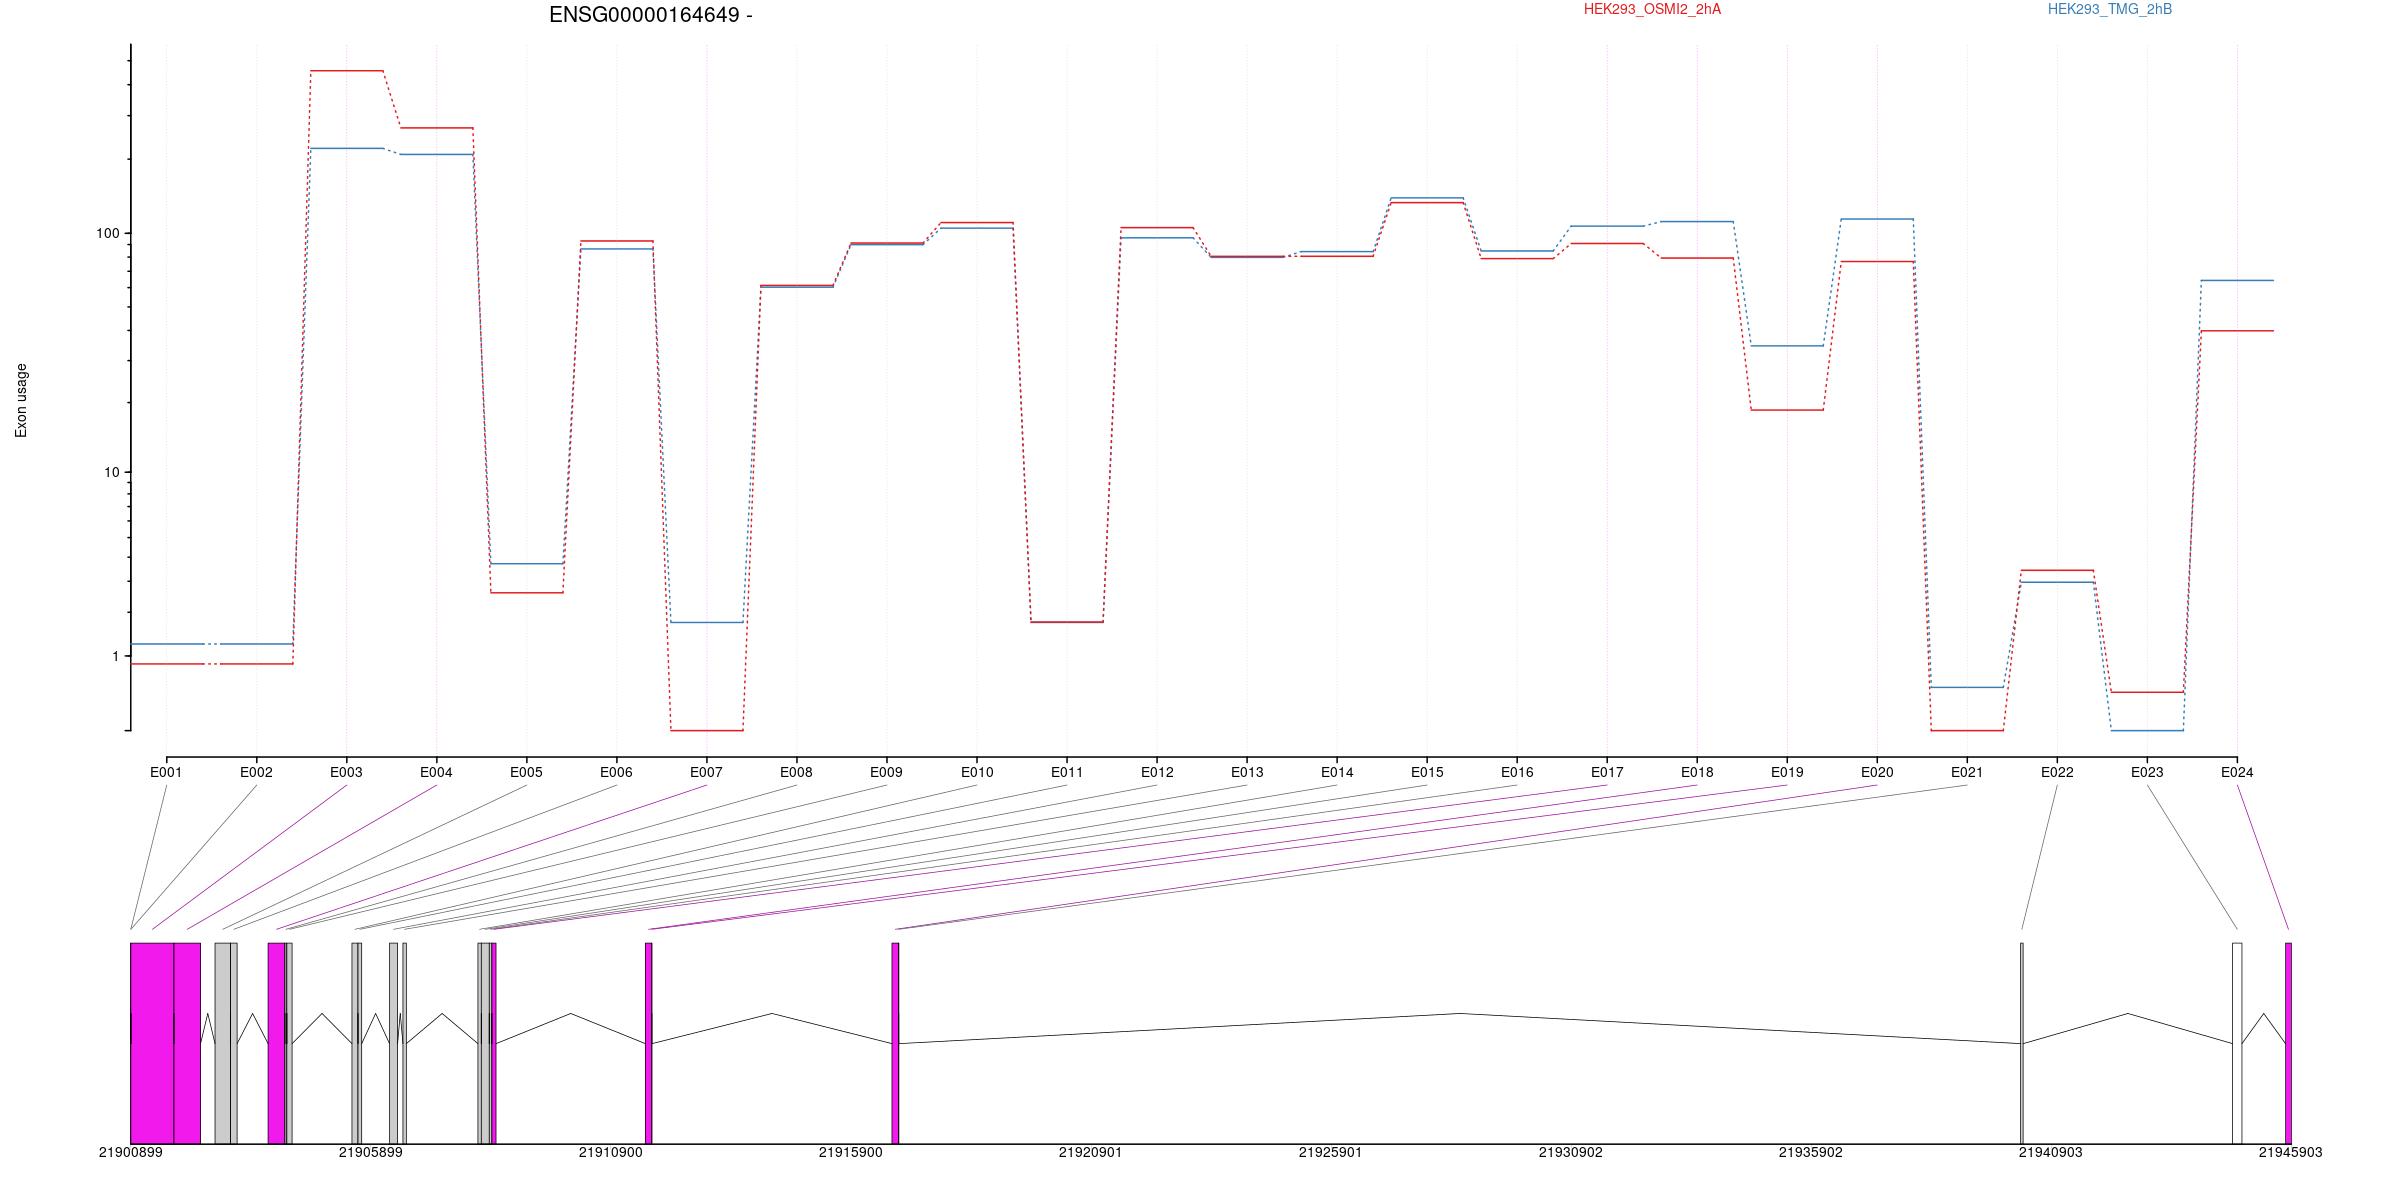
Task: Click the red E003 usage line segment
Action: [346, 71]
